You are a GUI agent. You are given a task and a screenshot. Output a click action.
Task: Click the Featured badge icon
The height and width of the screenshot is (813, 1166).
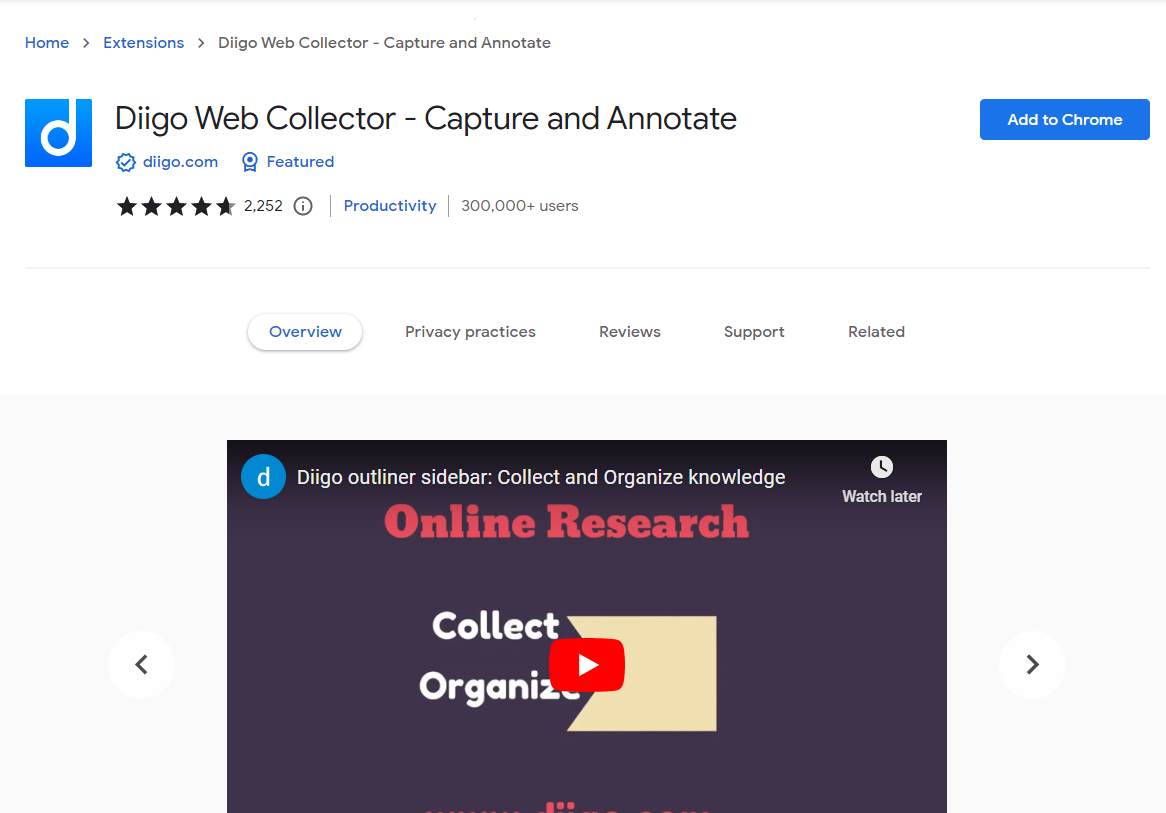pos(249,161)
